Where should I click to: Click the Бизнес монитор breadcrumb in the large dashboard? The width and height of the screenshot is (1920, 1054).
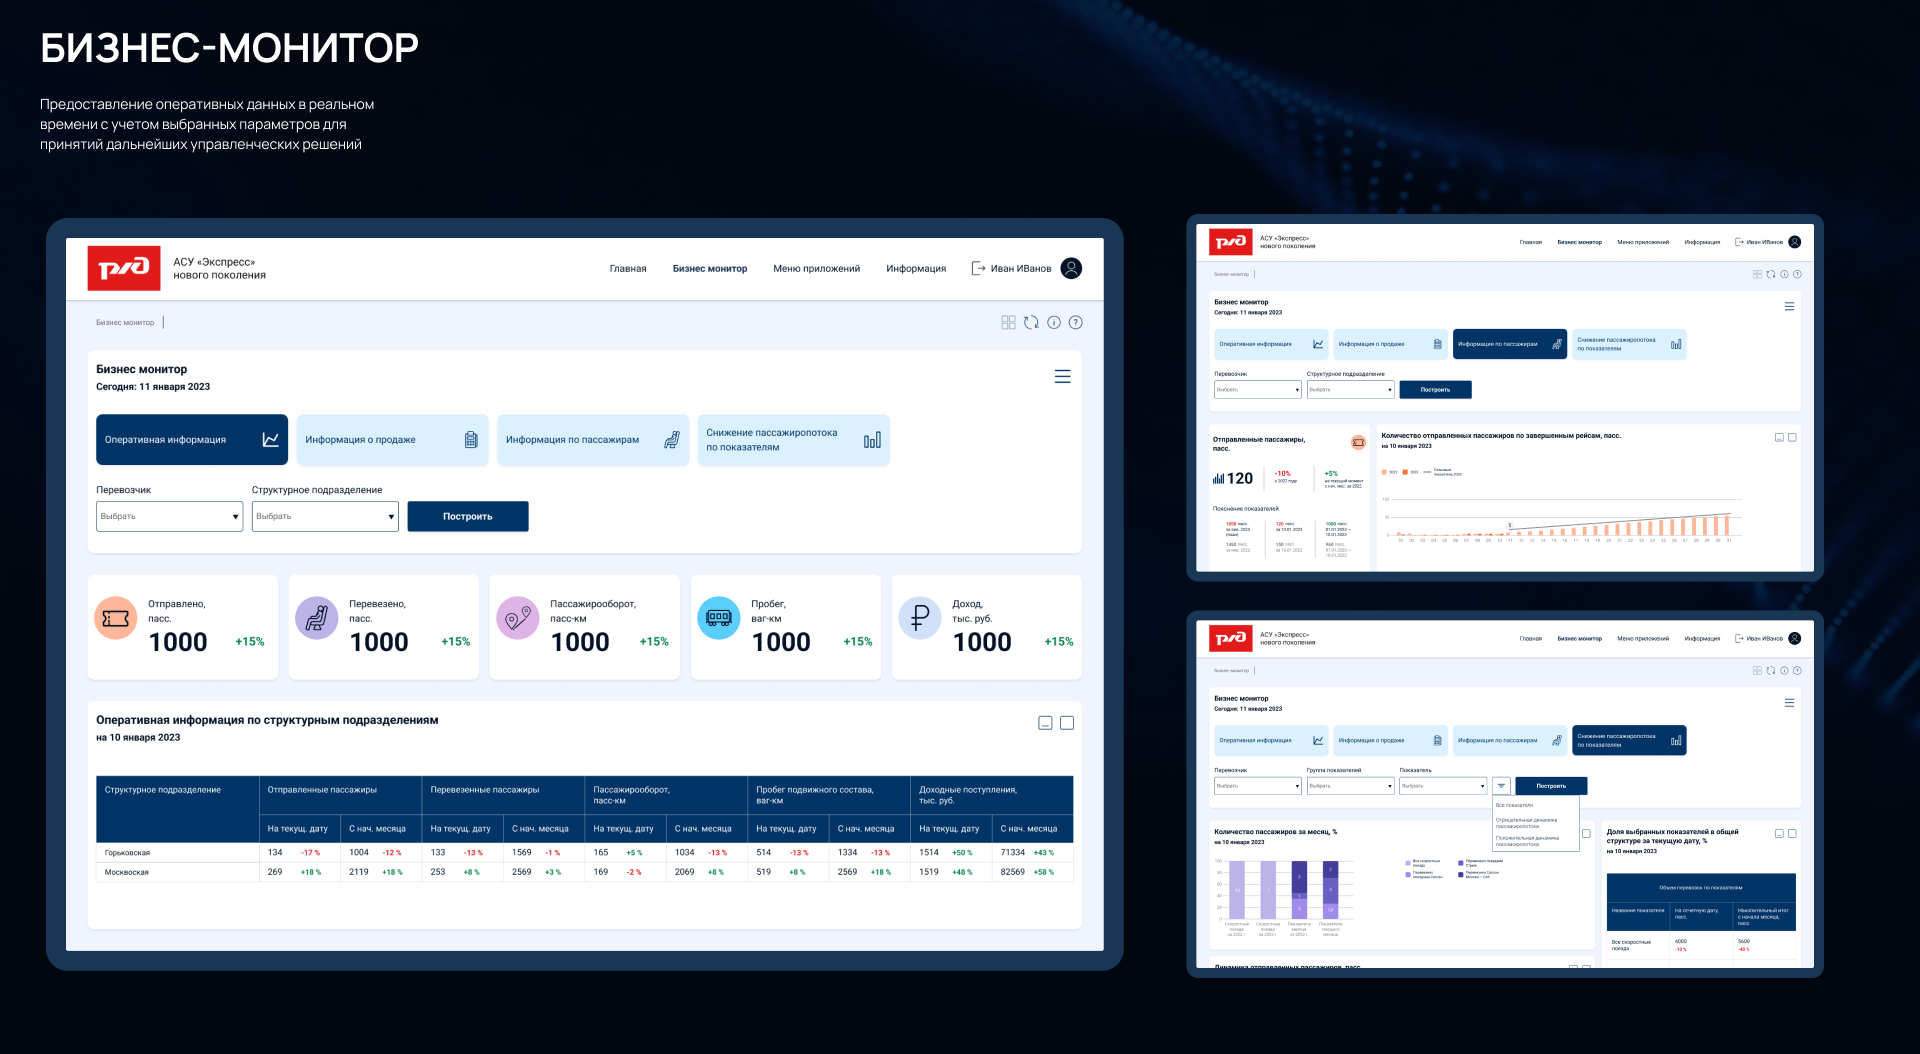click(125, 323)
